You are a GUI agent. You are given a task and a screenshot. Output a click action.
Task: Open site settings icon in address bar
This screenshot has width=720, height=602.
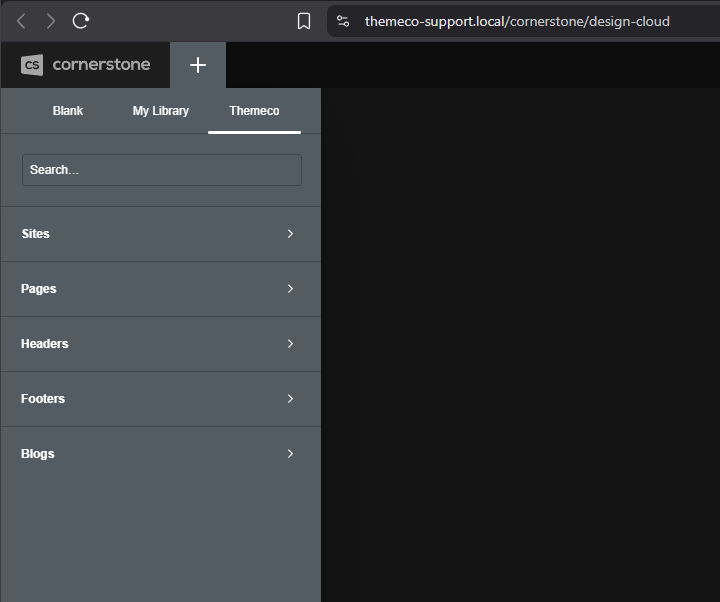click(x=343, y=21)
